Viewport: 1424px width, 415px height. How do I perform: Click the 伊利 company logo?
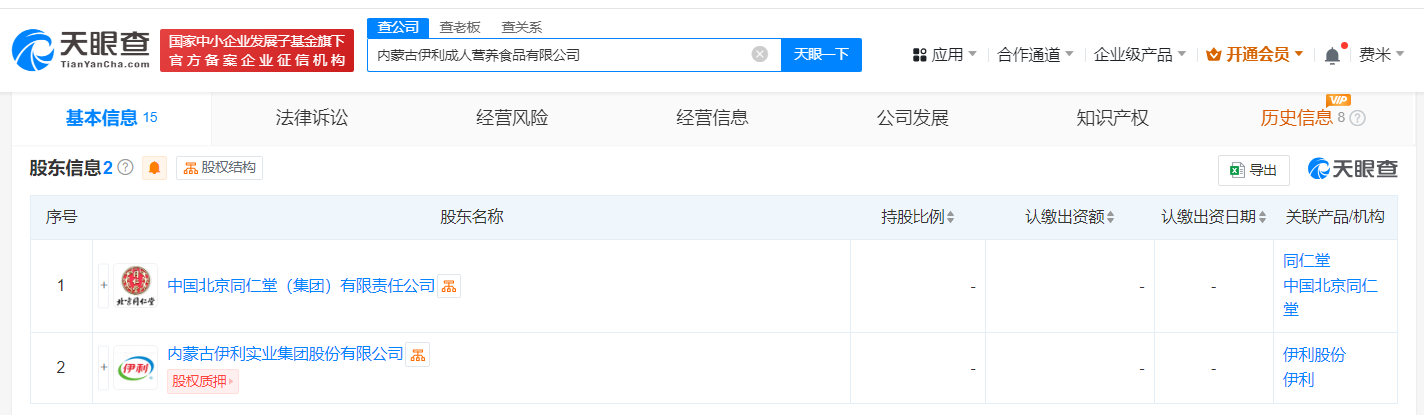tap(135, 368)
